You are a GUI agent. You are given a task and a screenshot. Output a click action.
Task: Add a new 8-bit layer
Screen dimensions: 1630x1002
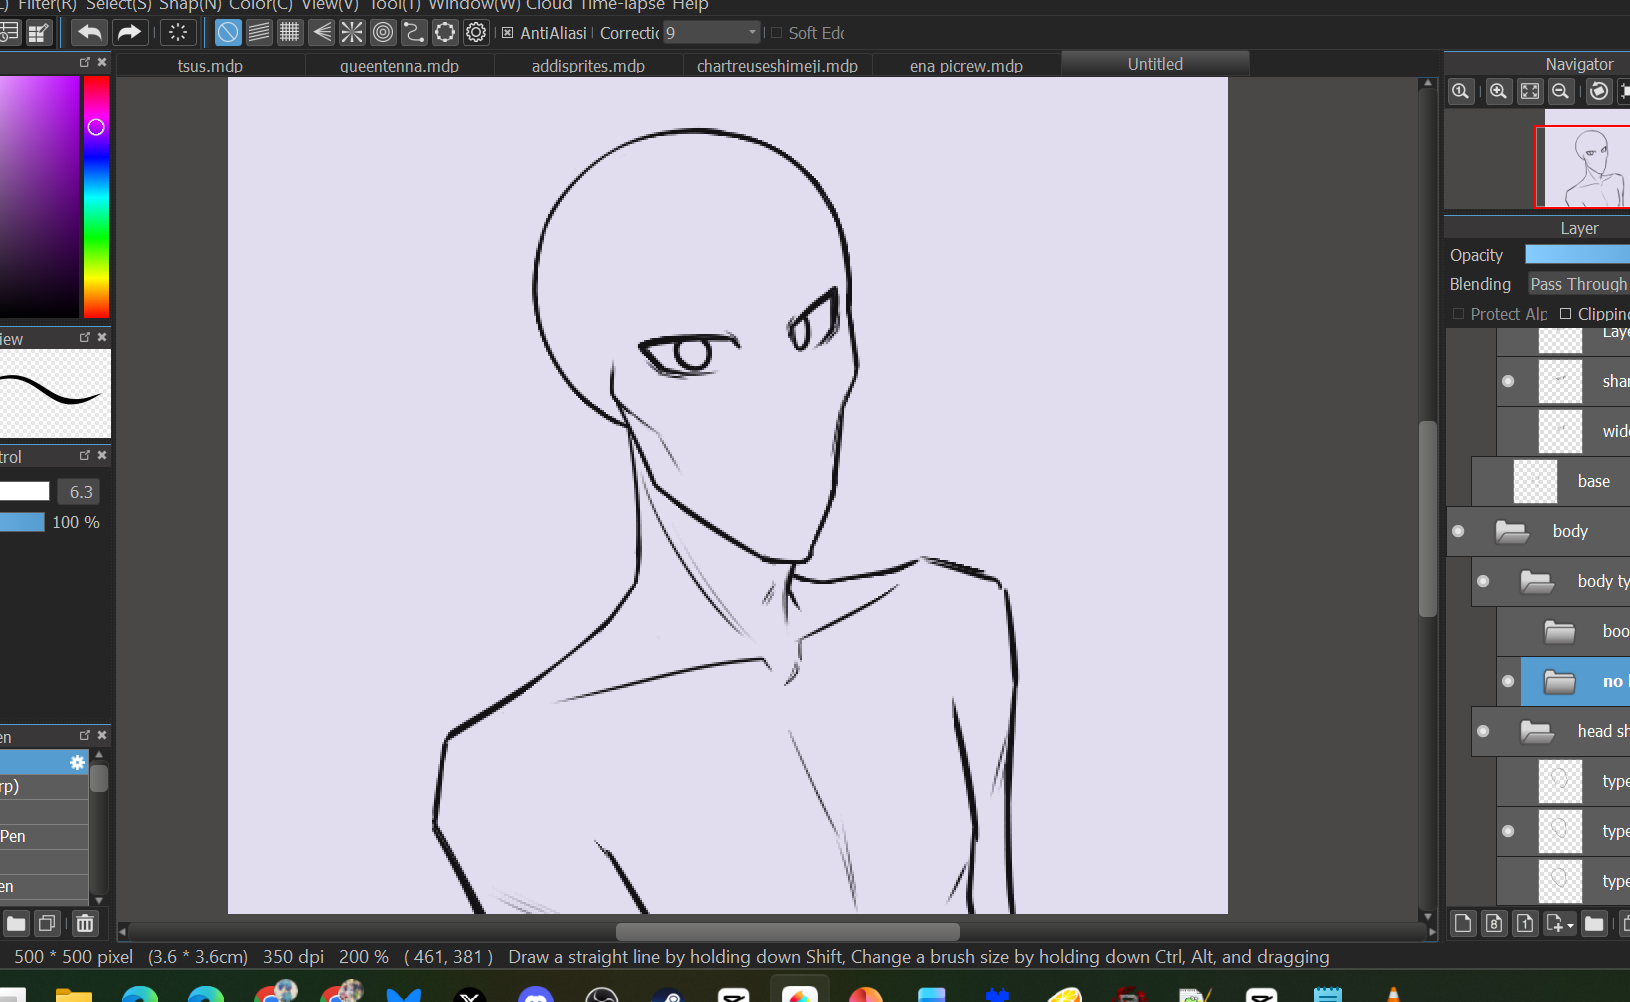coord(1494,923)
